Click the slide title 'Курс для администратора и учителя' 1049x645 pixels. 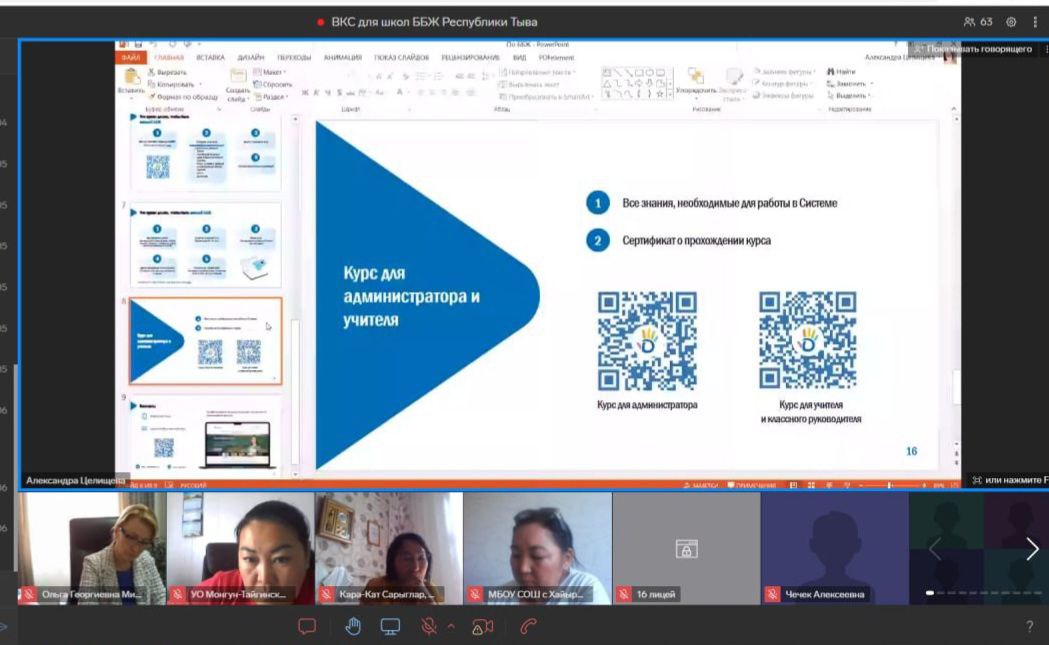click(x=411, y=296)
